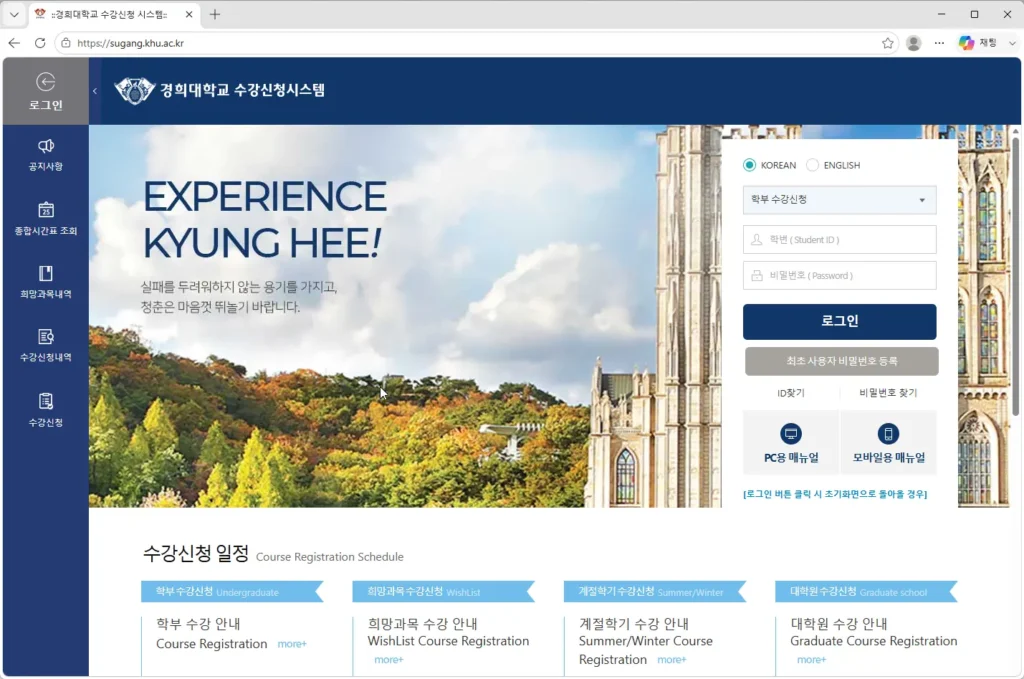Click more+ after Summer/Winter Course Registration

[671, 660]
